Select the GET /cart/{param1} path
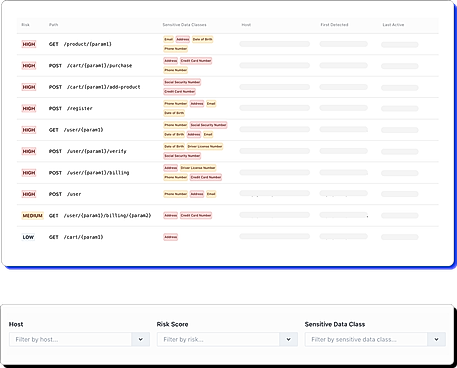 pyautogui.click(x=76, y=237)
